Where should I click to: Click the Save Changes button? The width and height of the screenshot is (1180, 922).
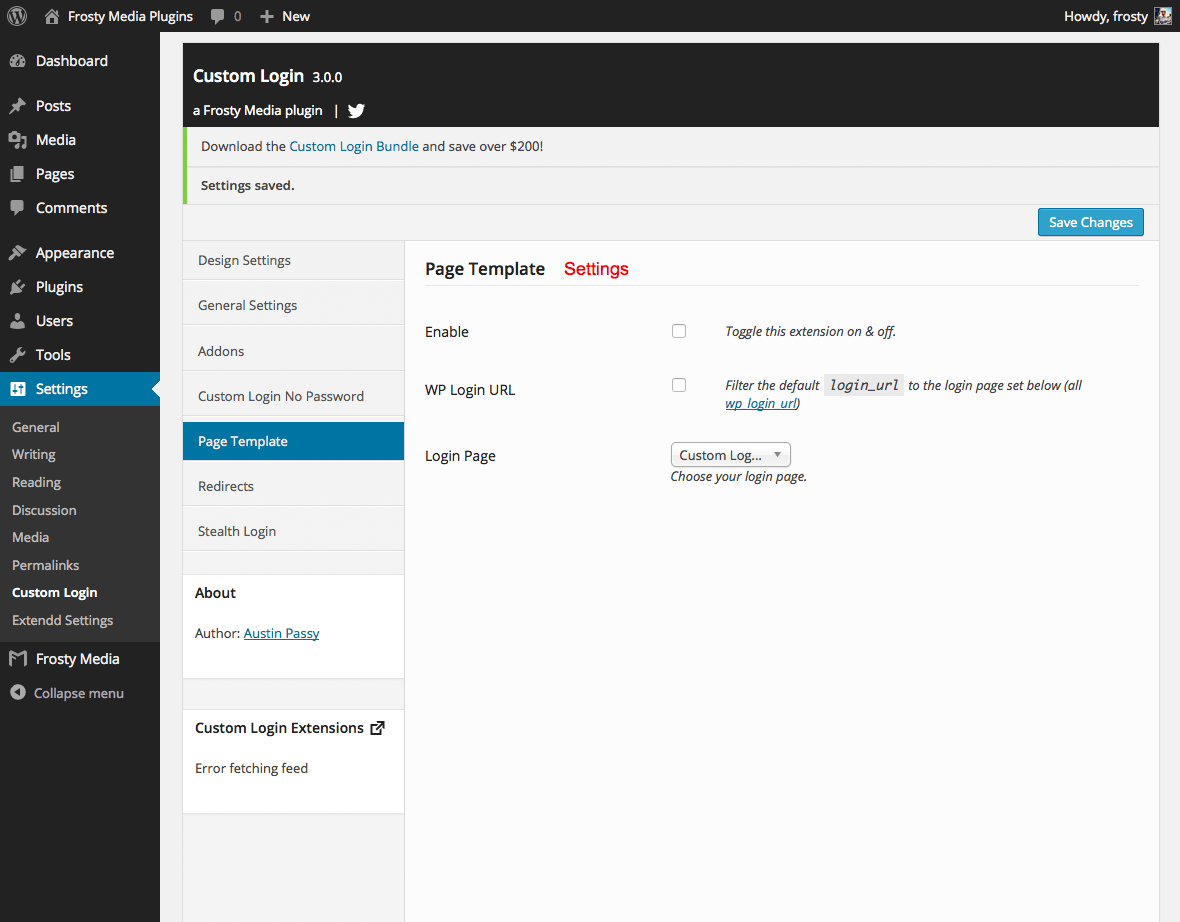(1090, 222)
